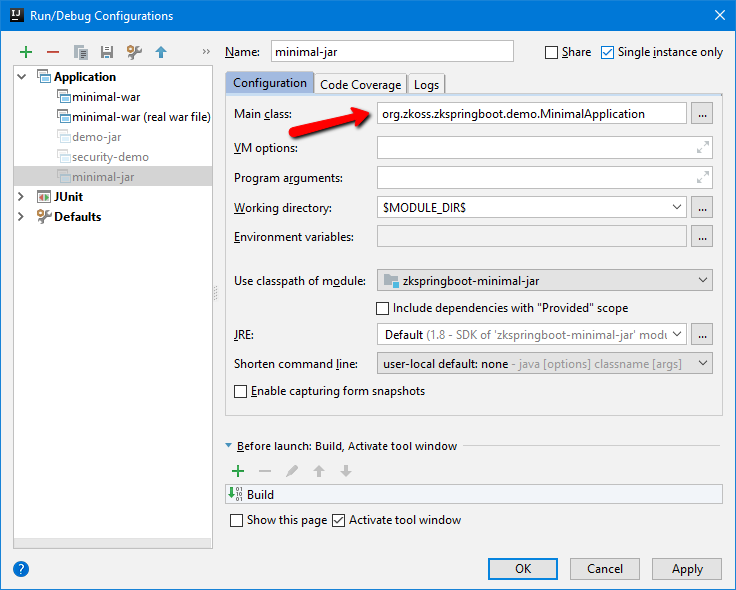Enable the Share checkbox
The width and height of the screenshot is (736, 590).
pos(552,52)
